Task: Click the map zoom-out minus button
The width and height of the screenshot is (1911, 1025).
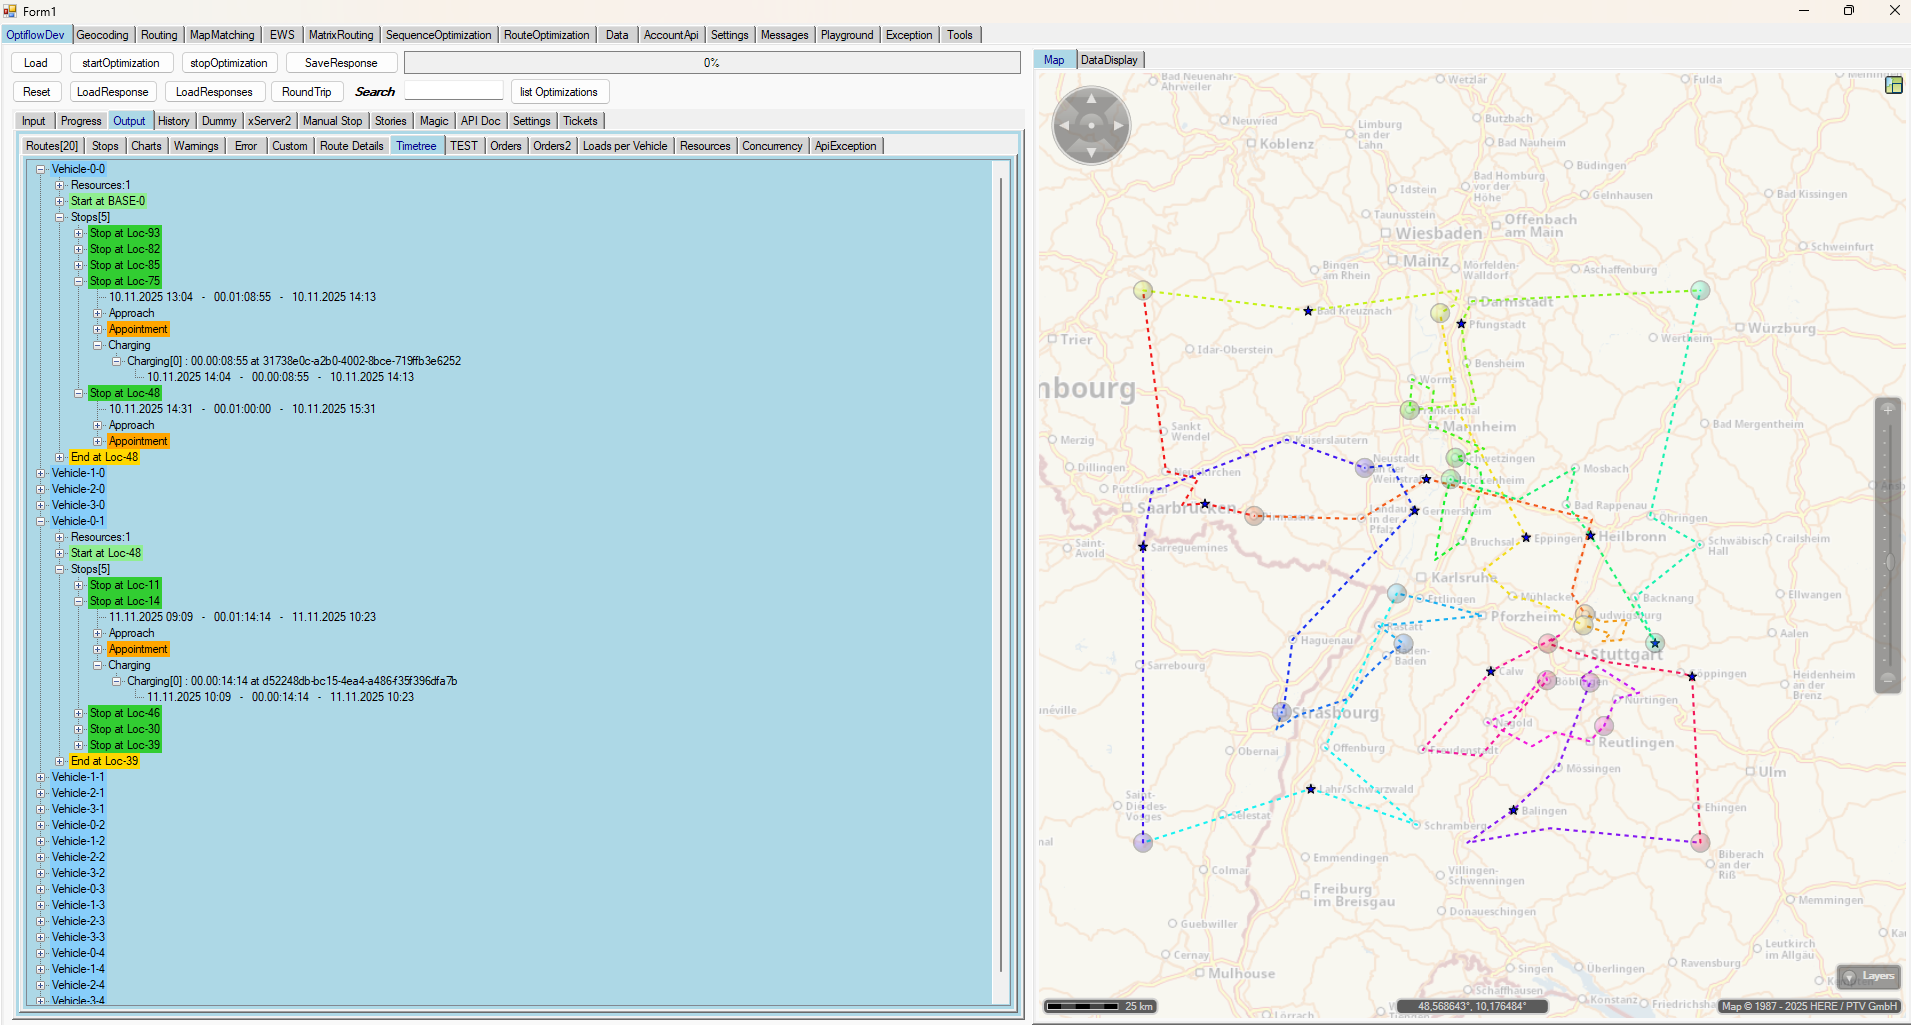Action: coord(1888,678)
